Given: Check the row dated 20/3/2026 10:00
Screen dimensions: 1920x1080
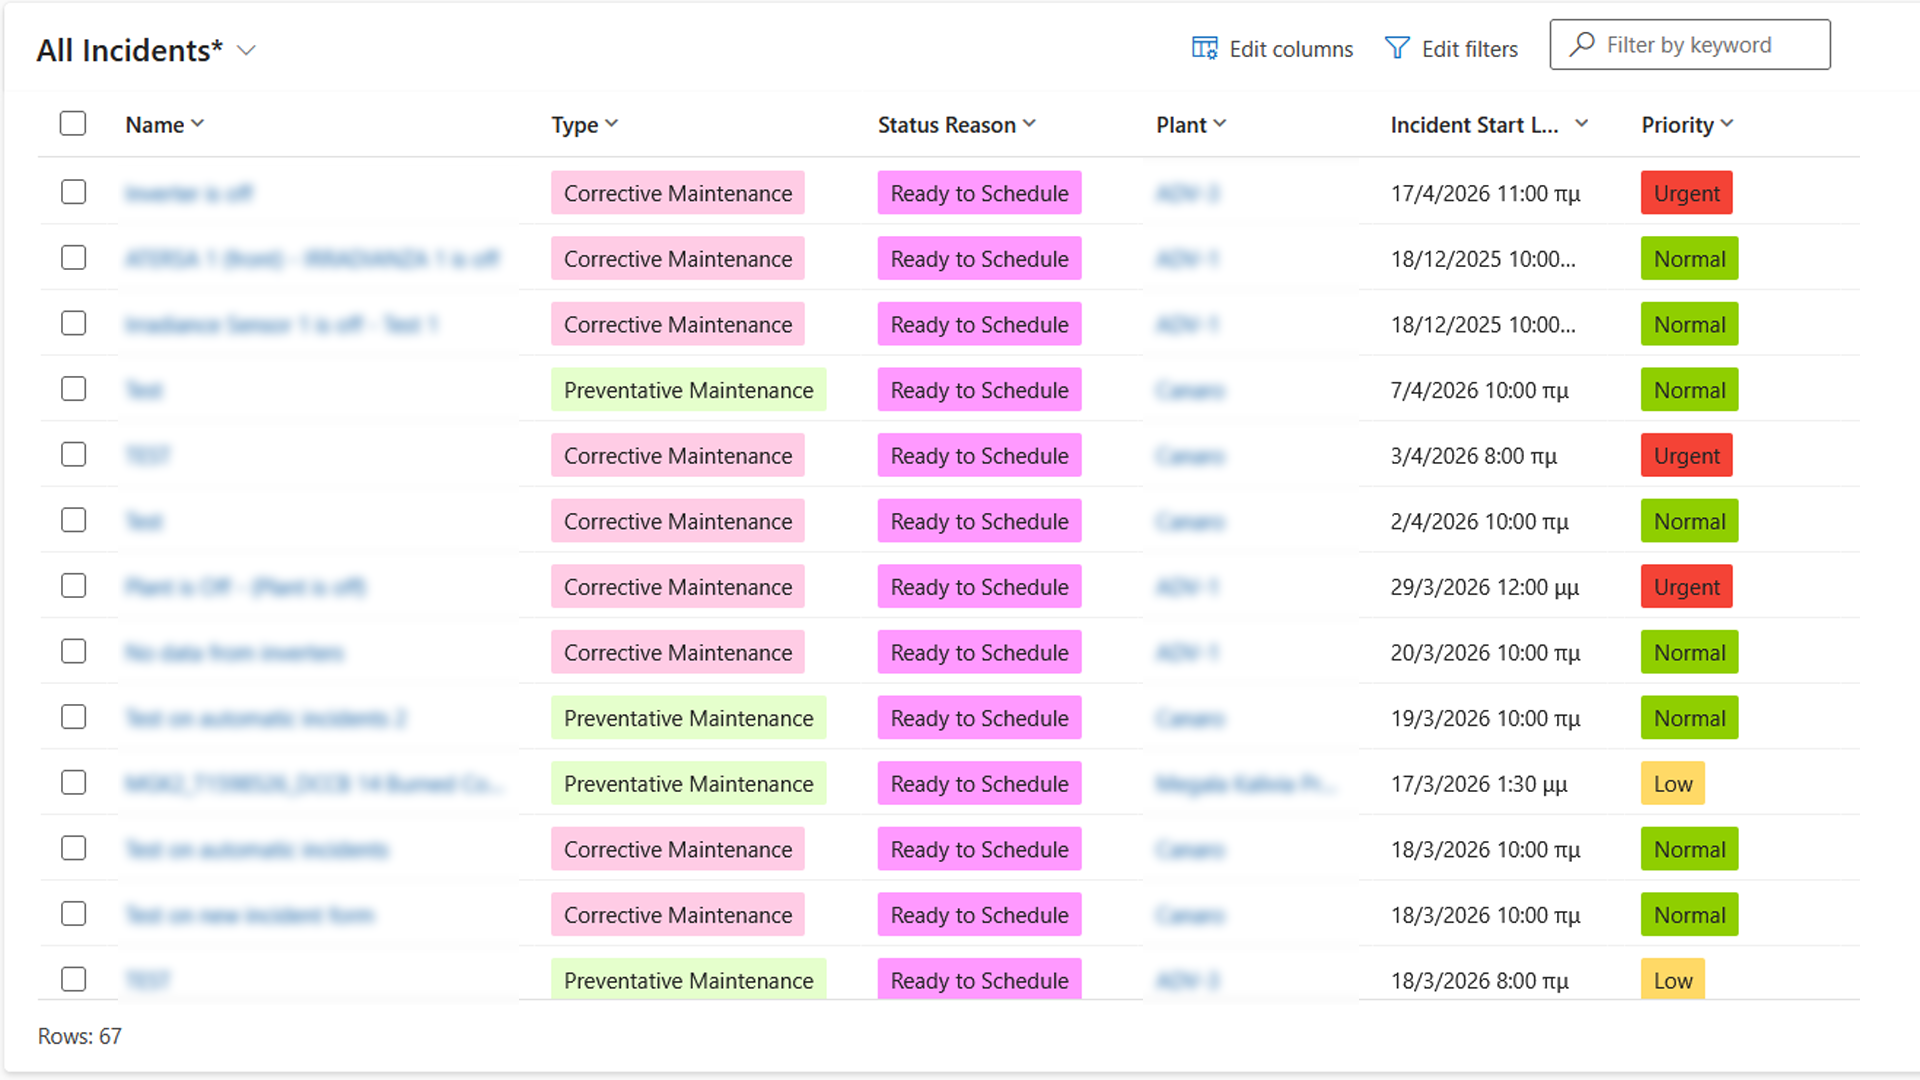Looking at the screenshot, I should click(73, 652).
